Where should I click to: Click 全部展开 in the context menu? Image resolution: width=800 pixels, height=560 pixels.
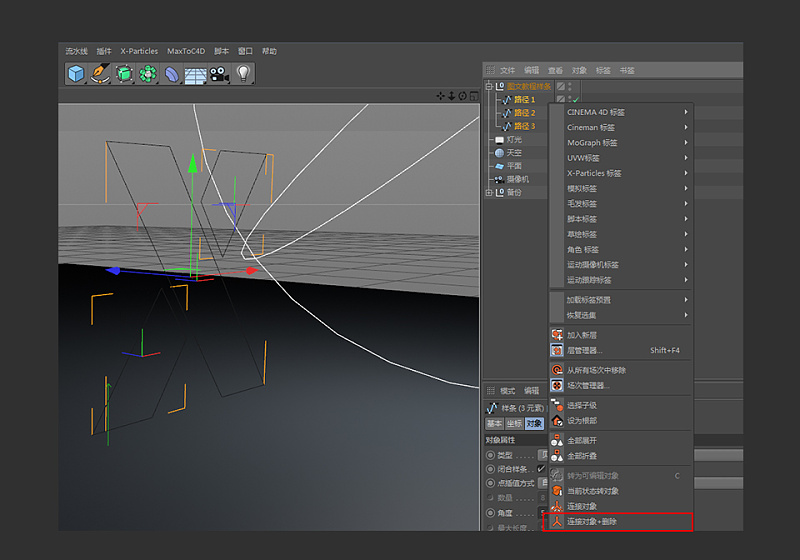coord(582,441)
